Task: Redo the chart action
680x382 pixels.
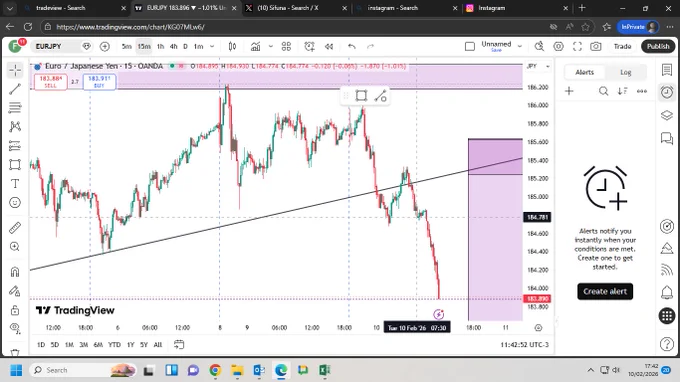Action: point(370,46)
